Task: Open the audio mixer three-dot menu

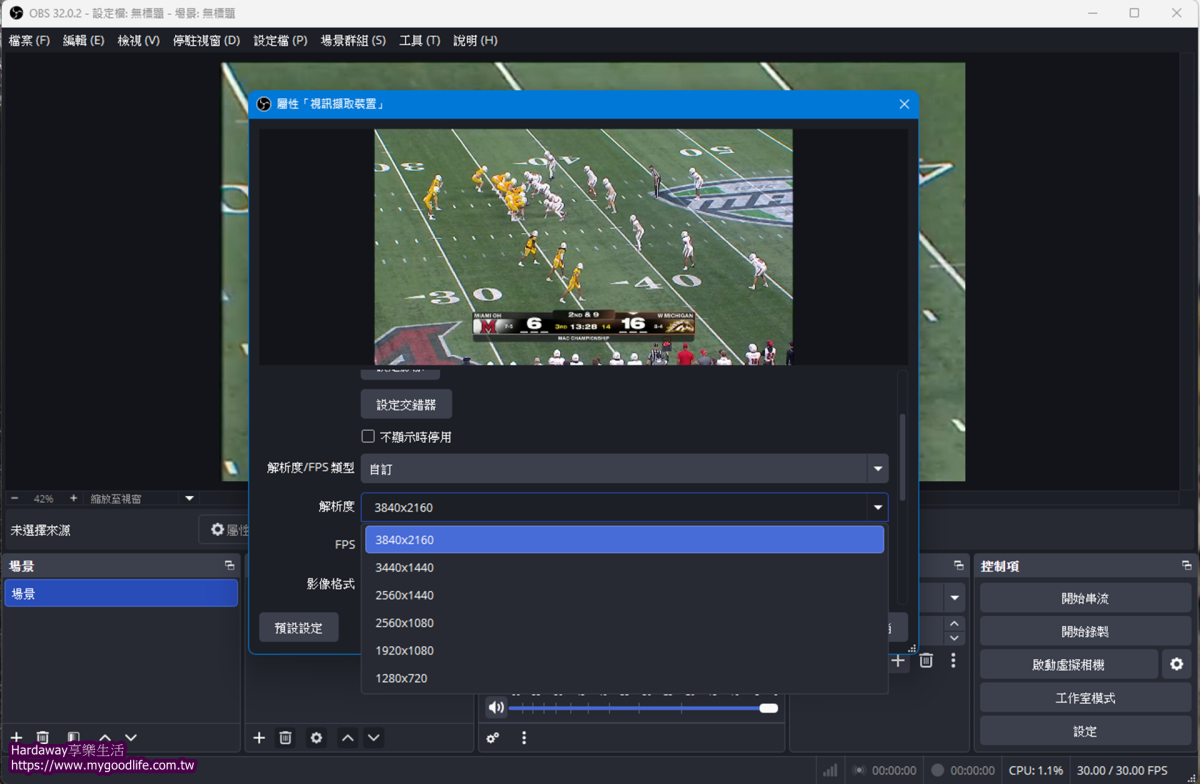Action: (523, 738)
